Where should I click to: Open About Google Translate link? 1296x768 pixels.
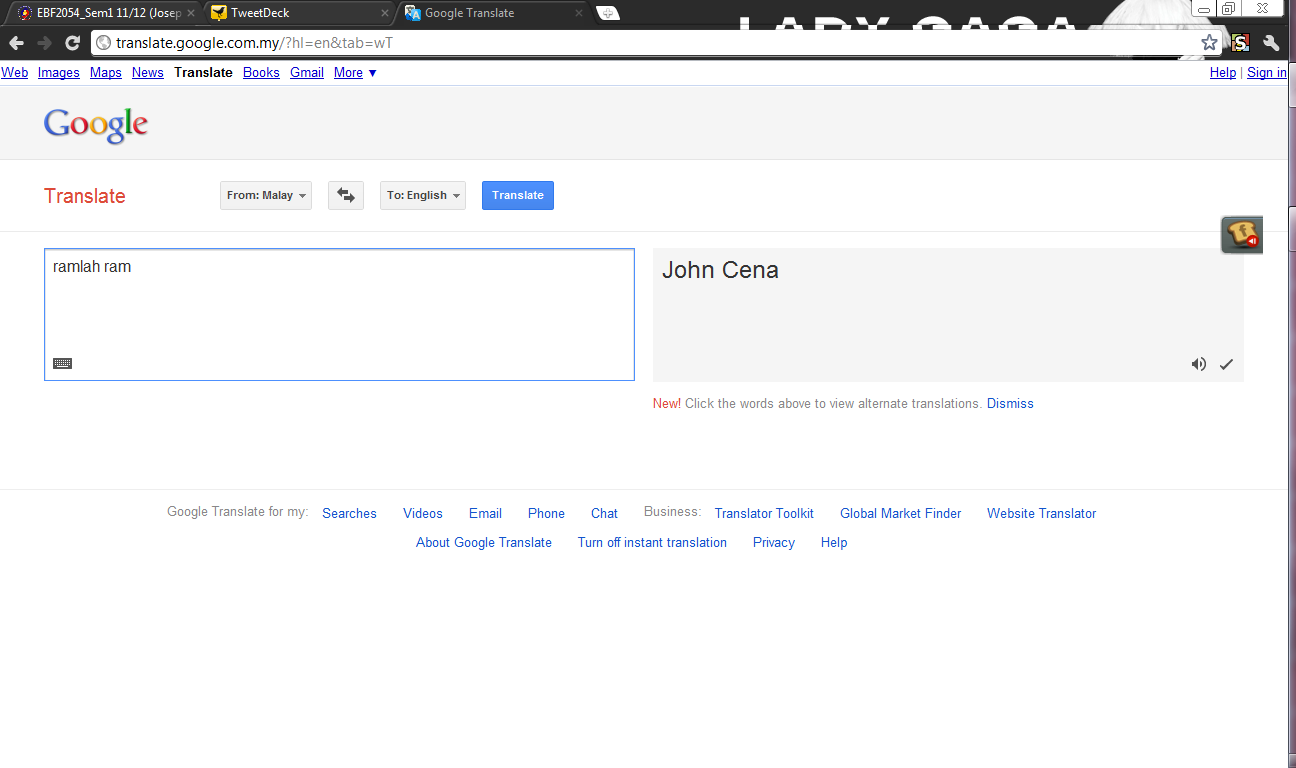(484, 542)
